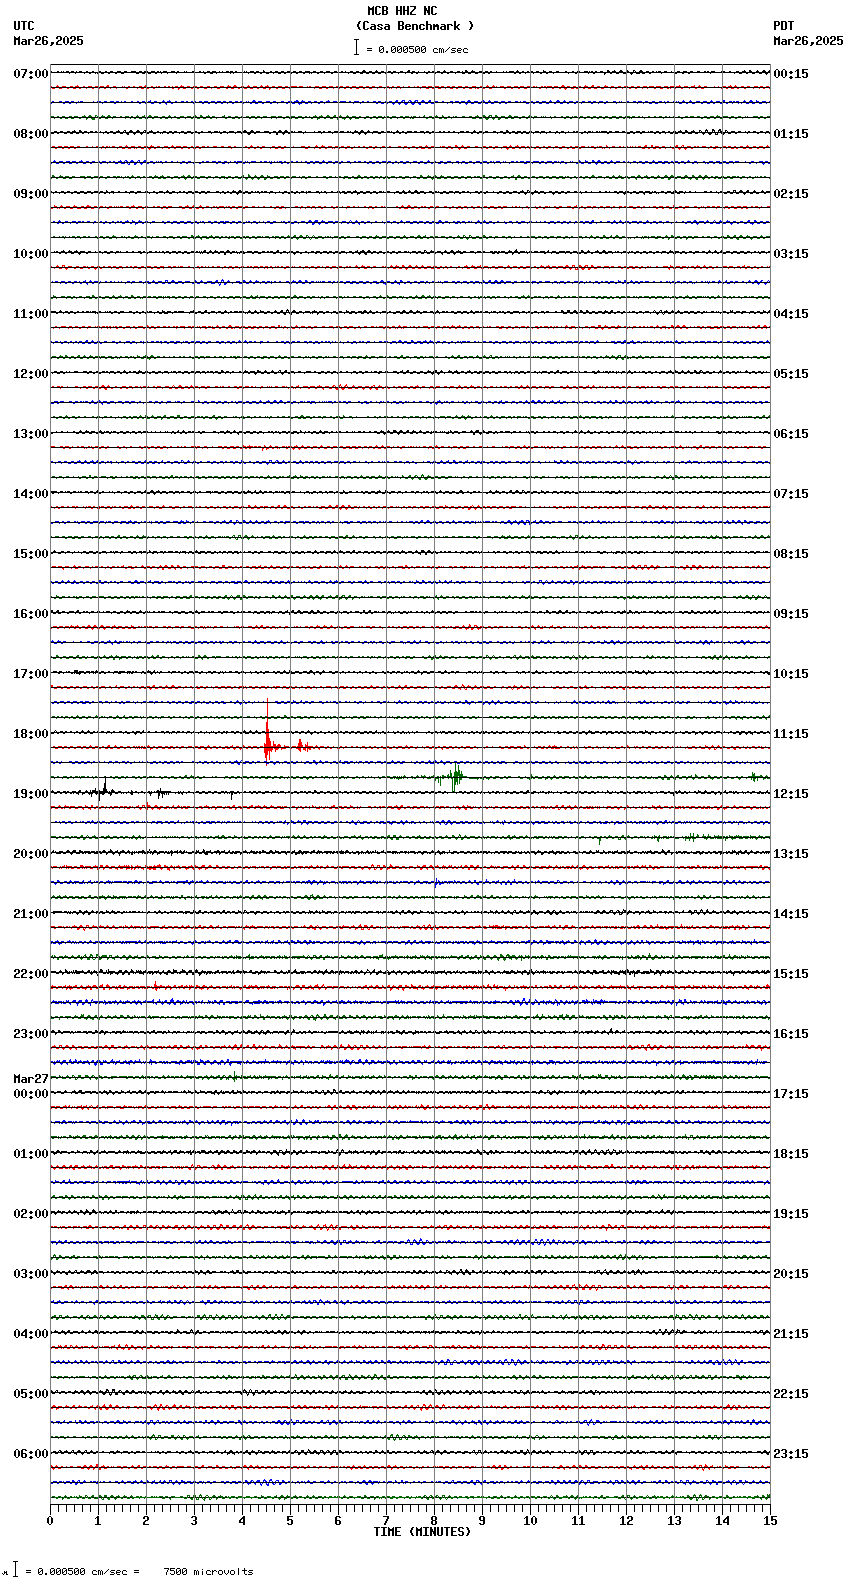Click the '20:00' UTC time label
Image resolution: width=850 pixels, height=1584 pixels.
(x=31, y=854)
